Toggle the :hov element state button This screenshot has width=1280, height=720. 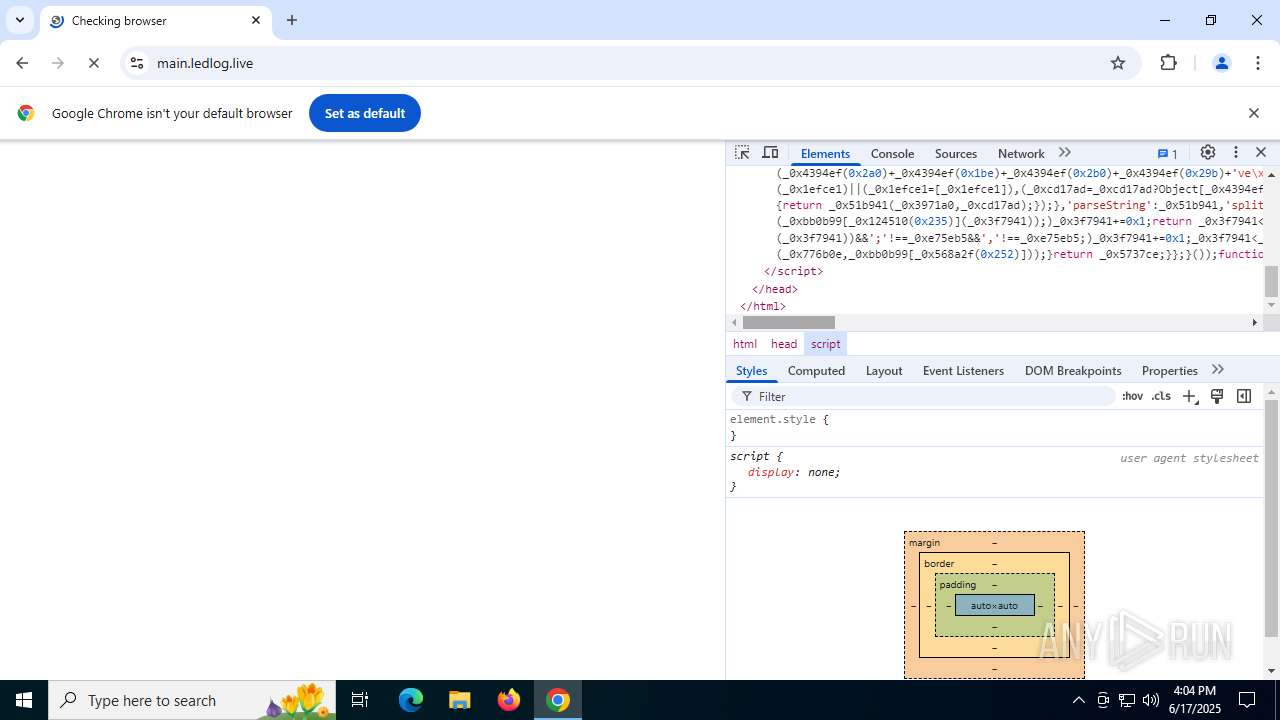1132,397
